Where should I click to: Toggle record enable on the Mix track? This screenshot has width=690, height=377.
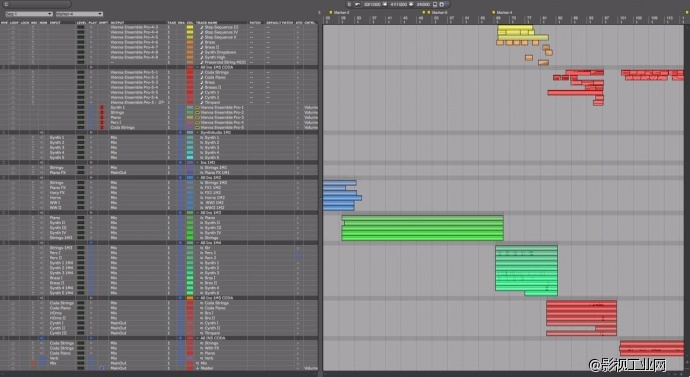(33, 363)
